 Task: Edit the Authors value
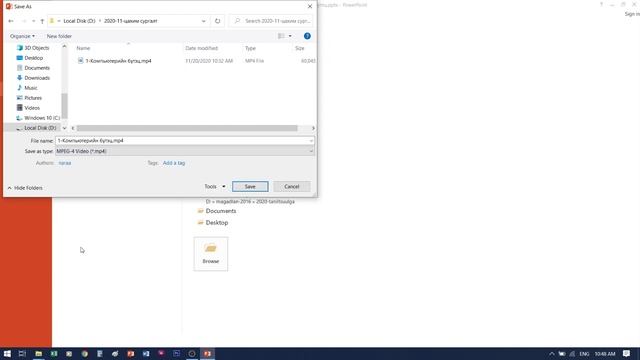(x=64, y=163)
